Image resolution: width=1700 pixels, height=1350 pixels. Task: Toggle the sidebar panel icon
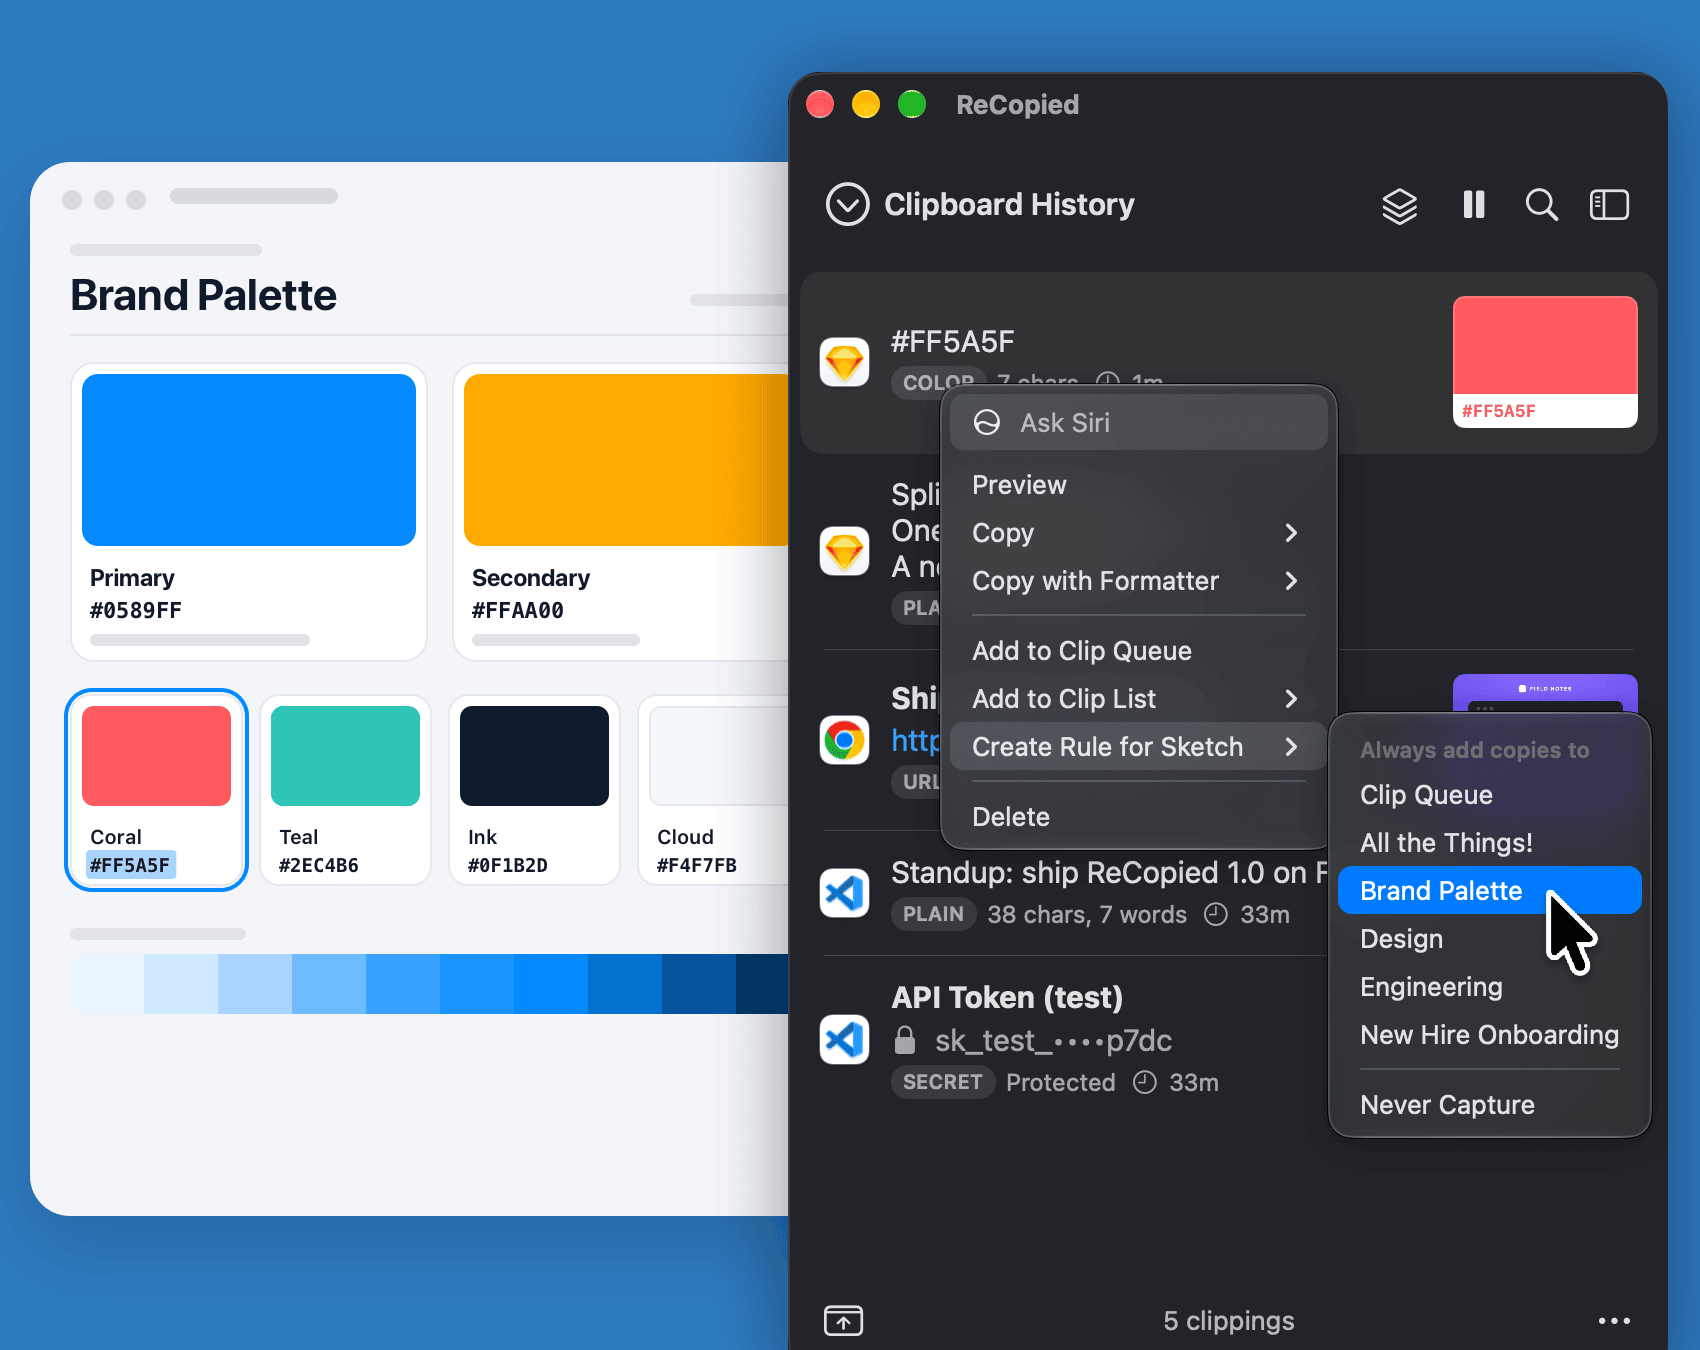1609,204
